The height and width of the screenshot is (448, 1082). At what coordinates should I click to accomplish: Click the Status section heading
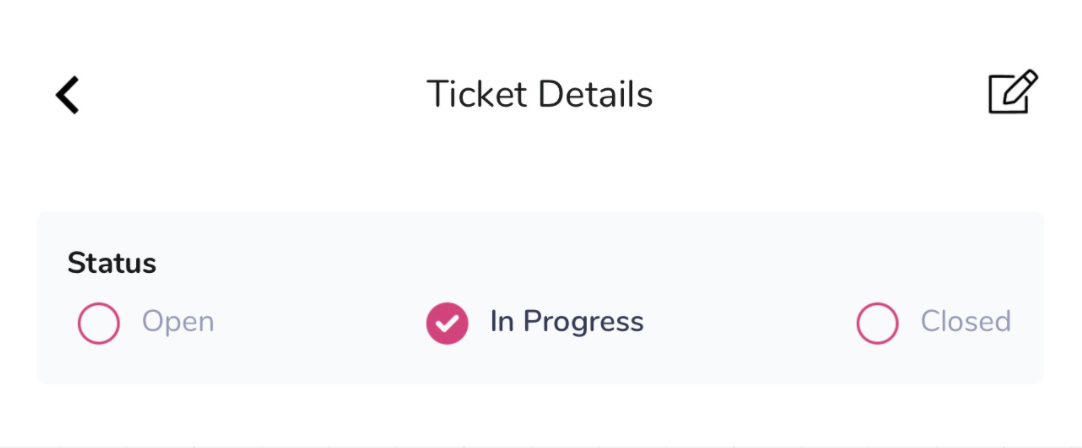click(x=112, y=263)
